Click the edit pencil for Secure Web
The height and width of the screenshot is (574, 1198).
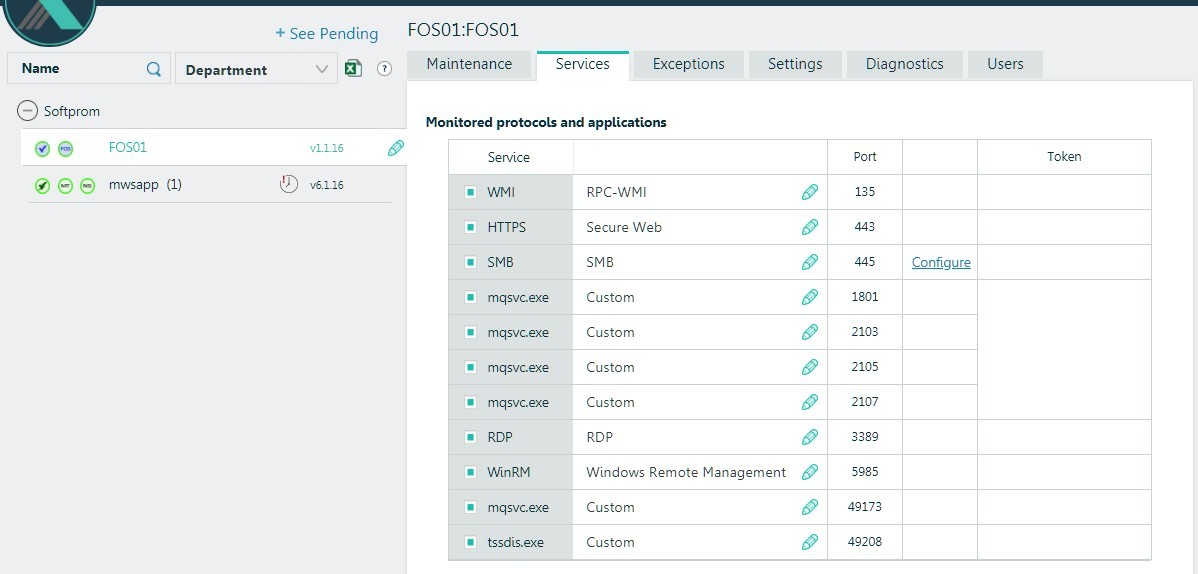click(x=810, y=227)
